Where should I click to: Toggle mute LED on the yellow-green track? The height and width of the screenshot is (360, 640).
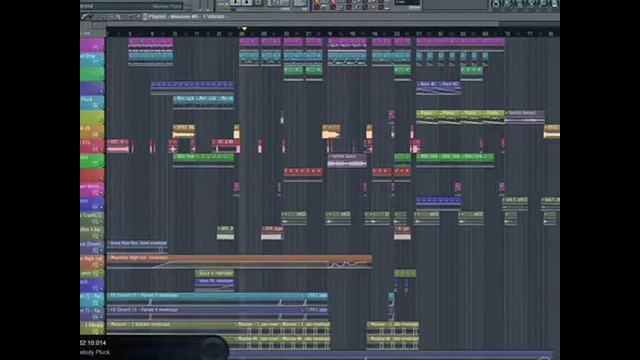(101, 120)
